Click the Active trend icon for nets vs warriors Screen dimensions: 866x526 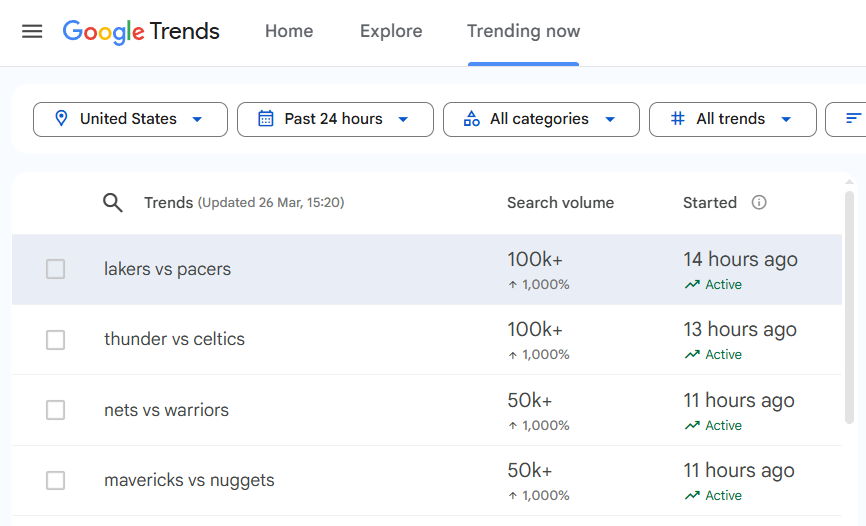click(692, 425)
